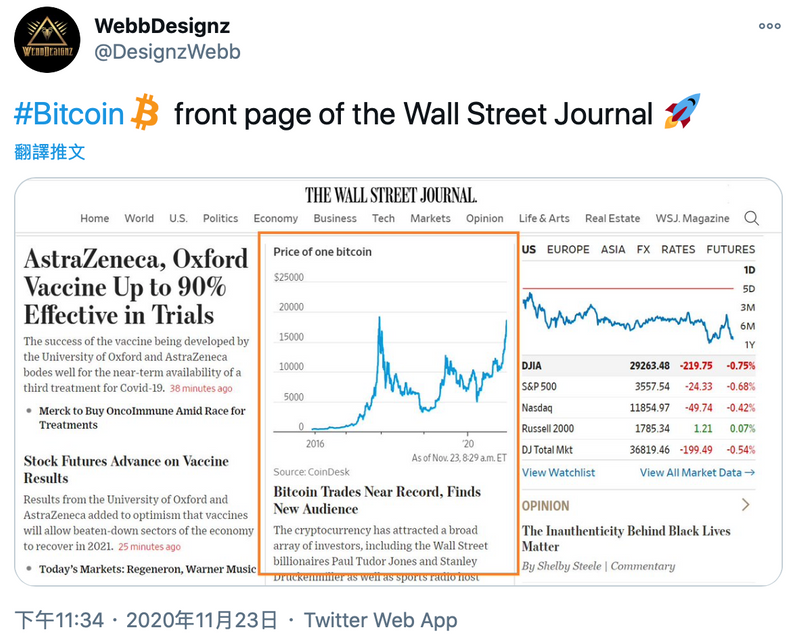This screenshot has width=800, height=639.
Task: Click the WSJ search magnifier icon
Action: [751, 218]
